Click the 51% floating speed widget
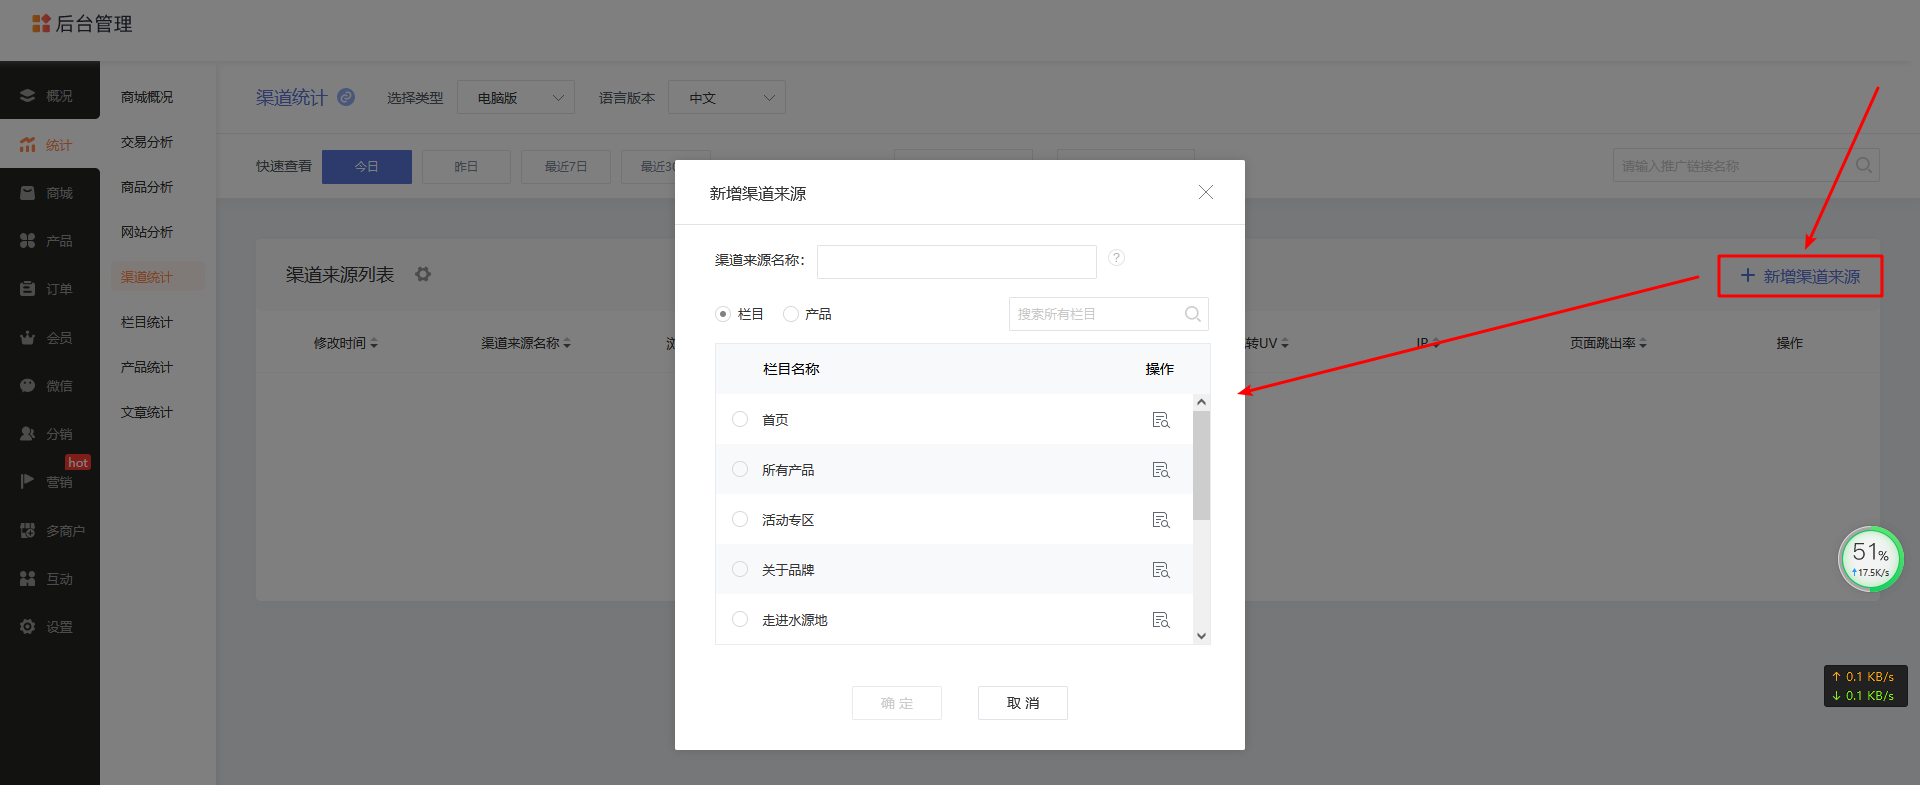The width and height of the screenshot is (1920, 785). coord(1870,559)
